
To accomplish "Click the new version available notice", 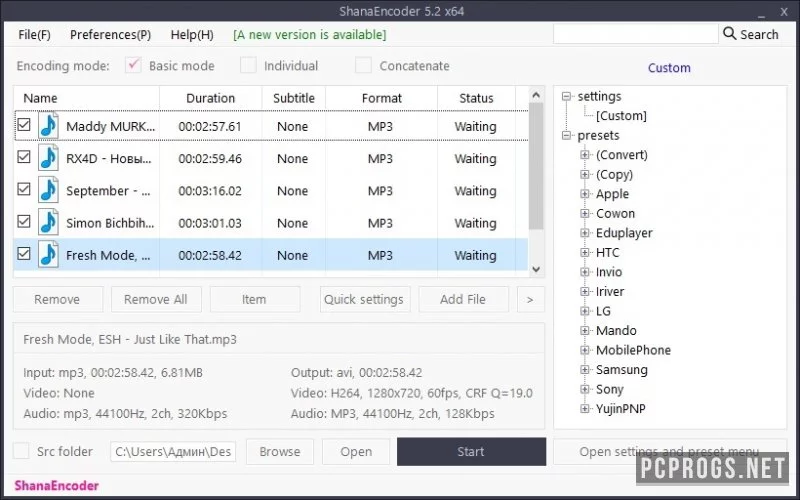I will point(310,35).
